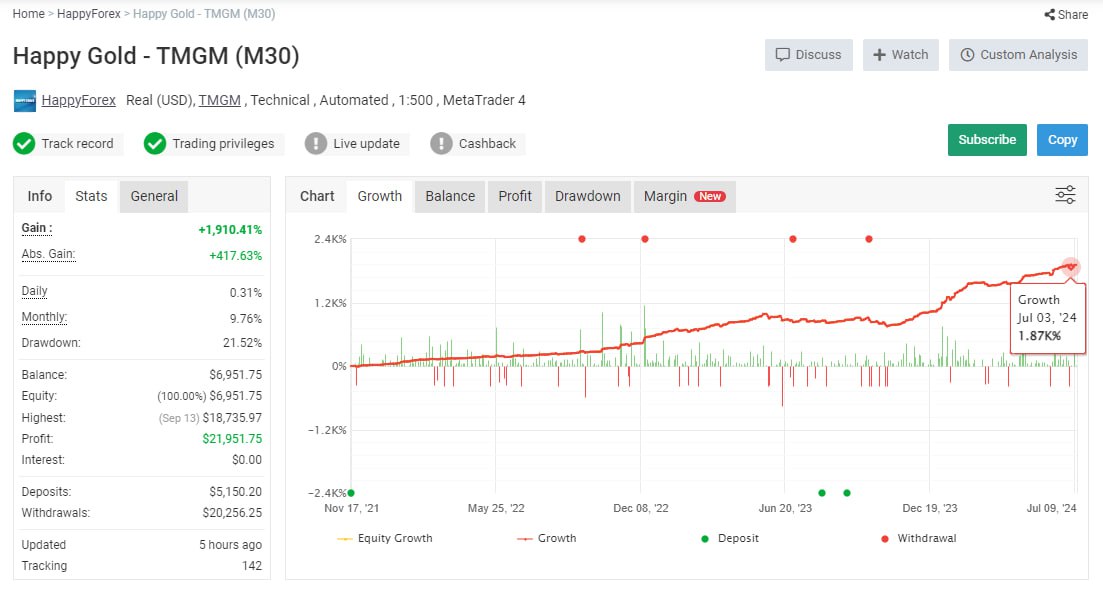Switch to the Info tab
This screenshot has height=590, width=1103.
tap(40, 196)
